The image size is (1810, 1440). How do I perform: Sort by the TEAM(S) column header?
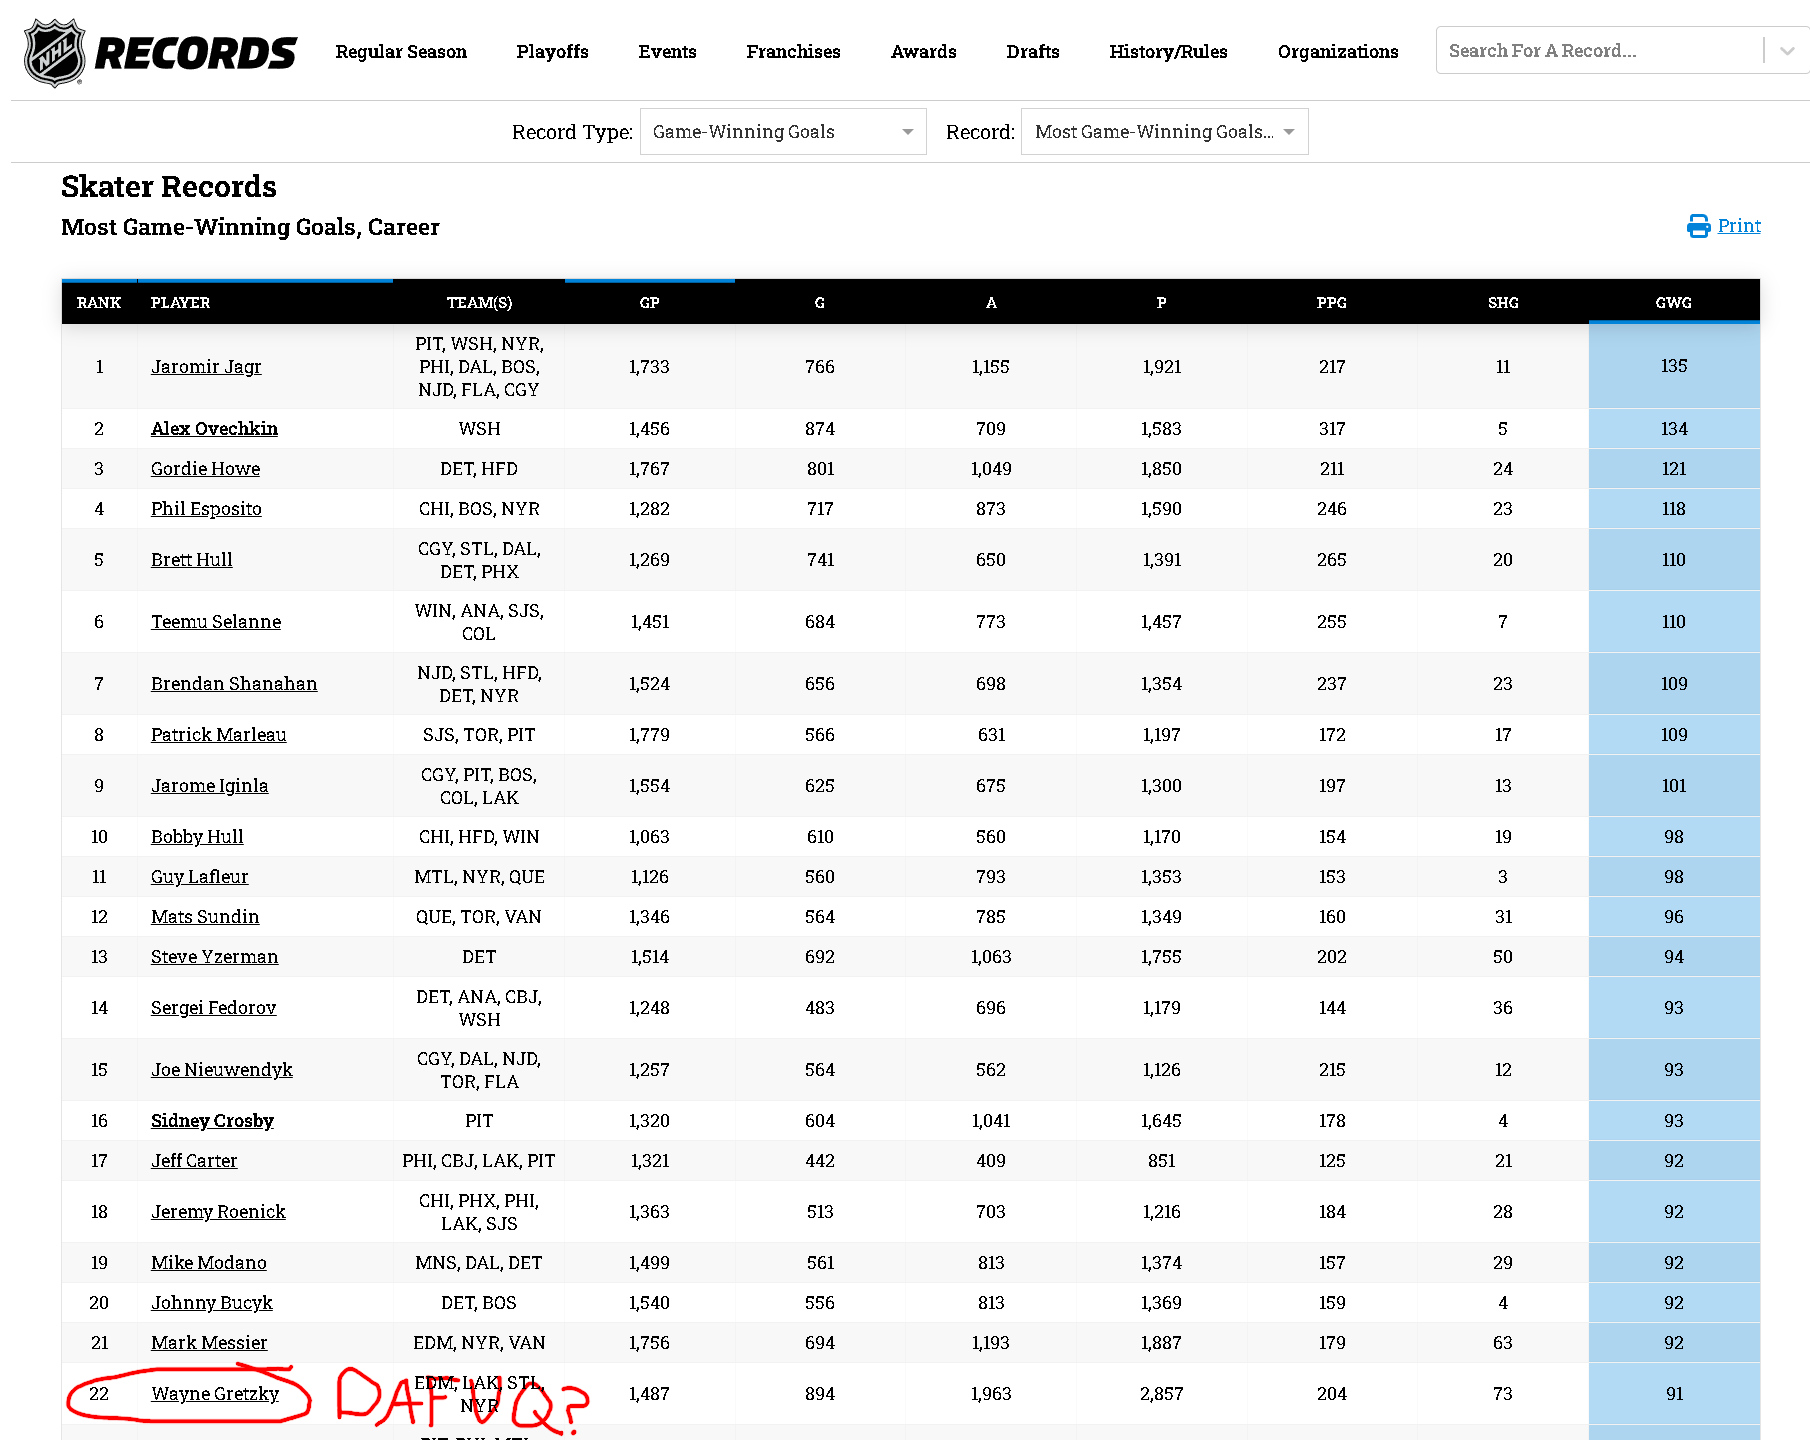(x=479, y=303)
